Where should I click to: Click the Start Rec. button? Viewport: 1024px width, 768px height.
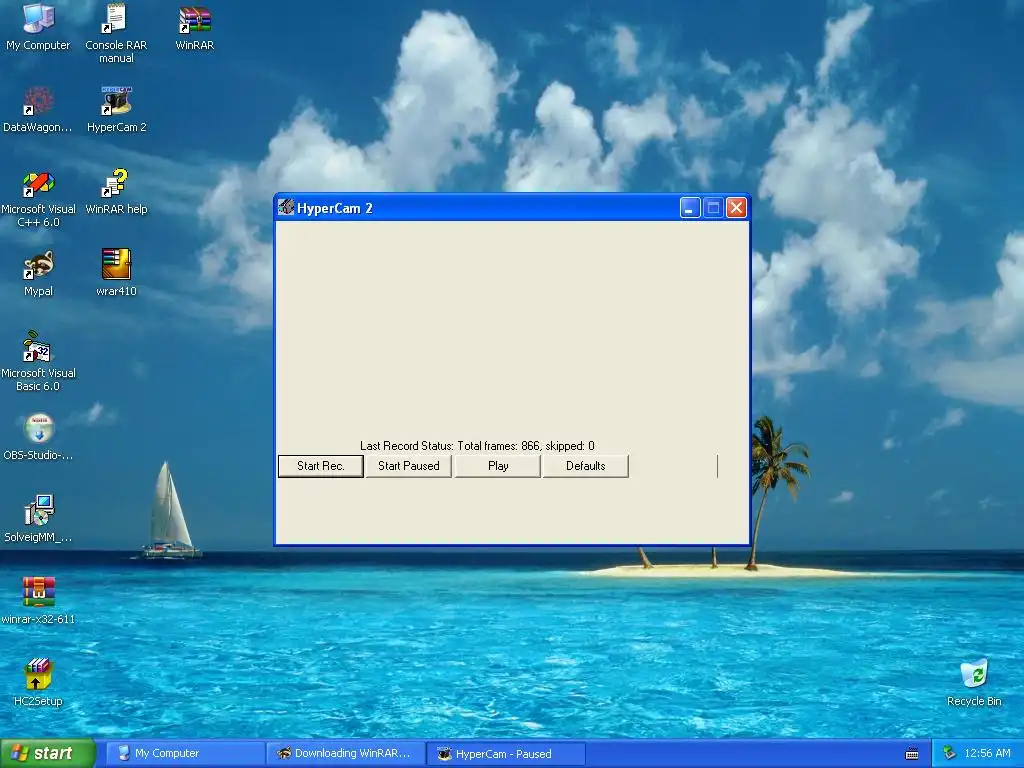click(x=321, y=466)
